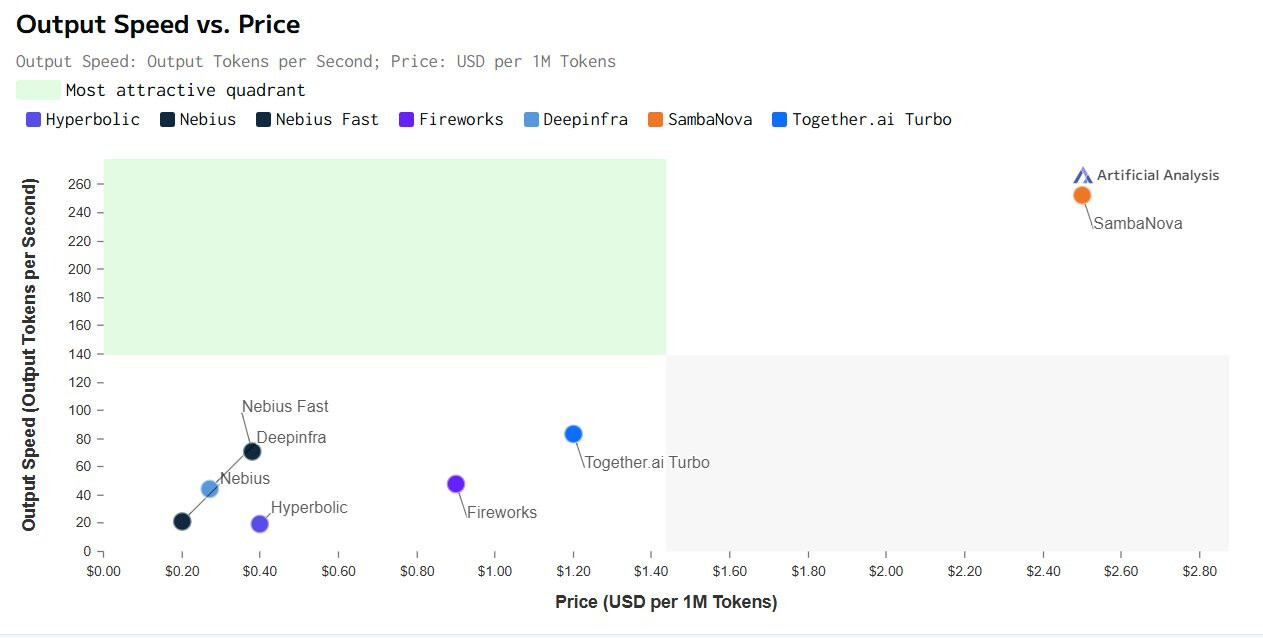Click the Together.ai Turbo data point
Image resolution: width=1263 pixels, height=638 pixels.
pyautogui.click(x=573, y=434)
